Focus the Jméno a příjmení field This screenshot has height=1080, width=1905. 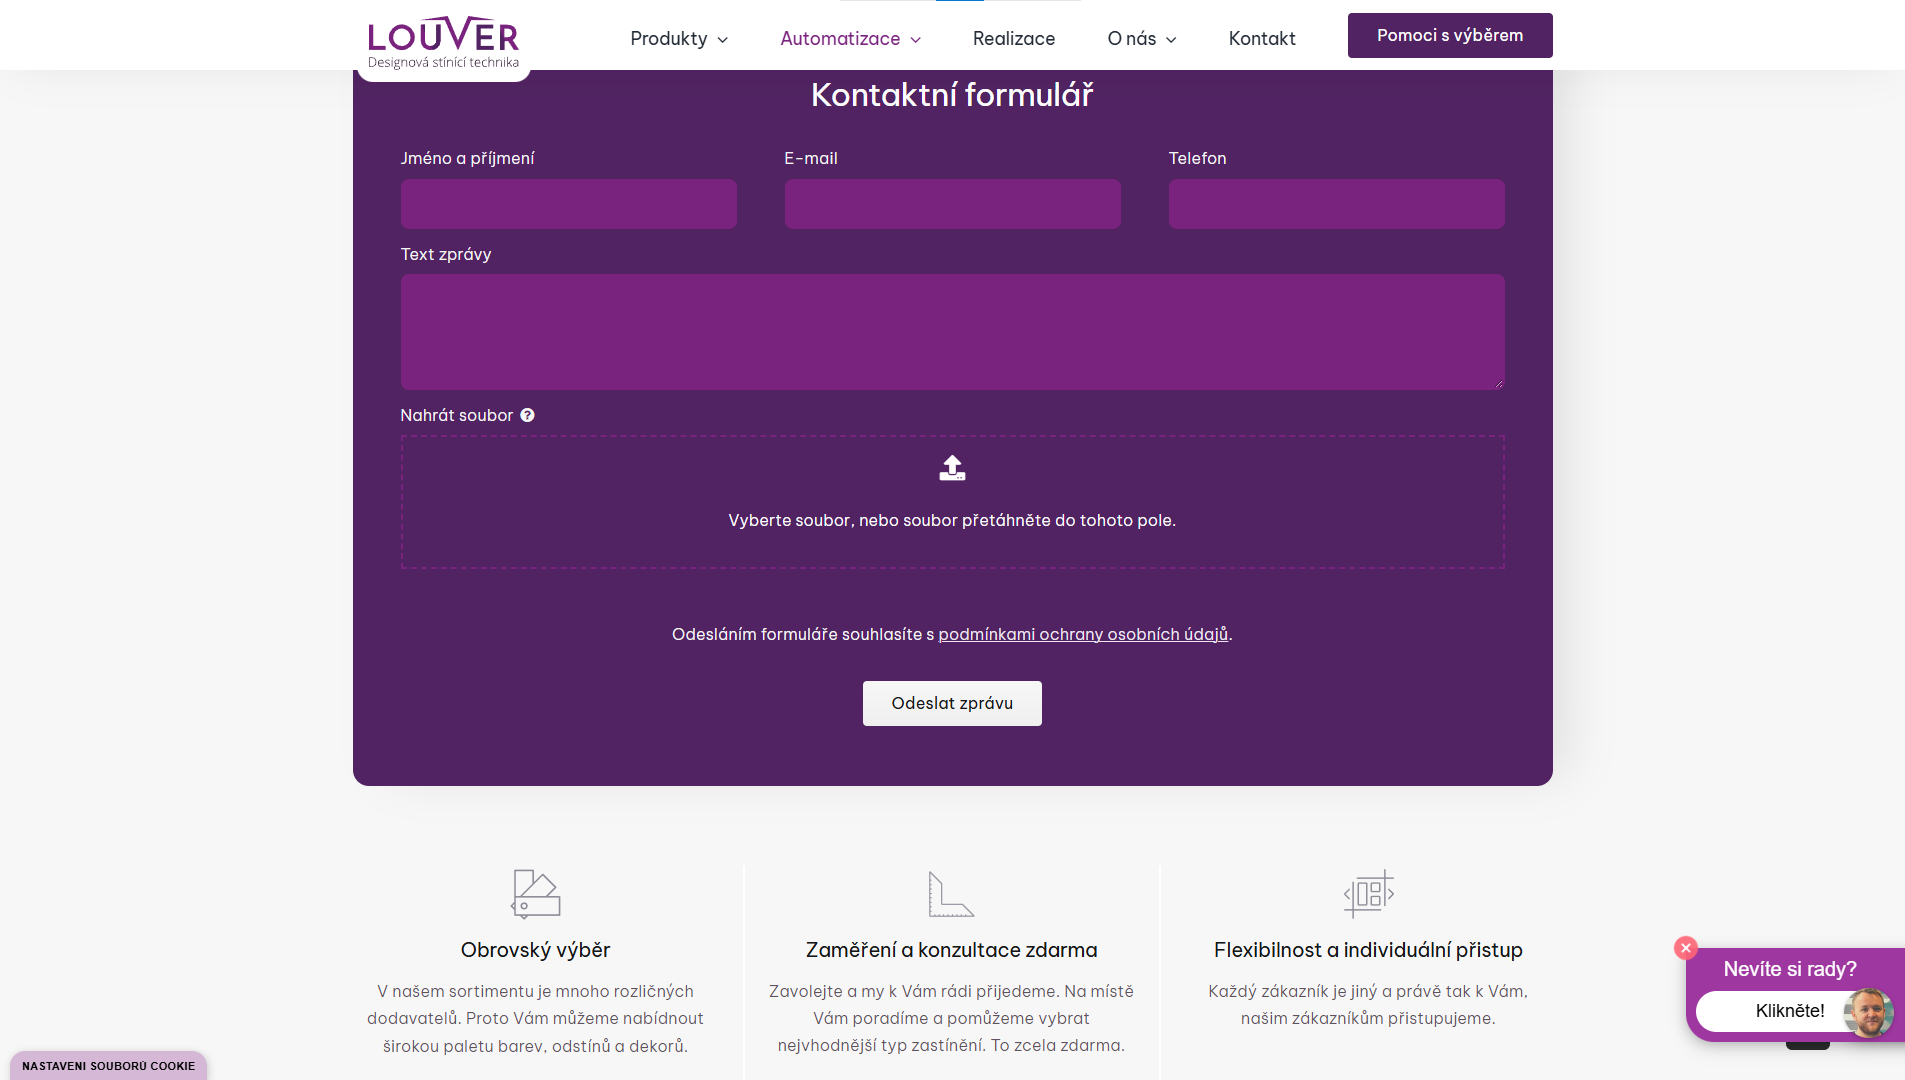pyautogui.click(x=568, y=204)
